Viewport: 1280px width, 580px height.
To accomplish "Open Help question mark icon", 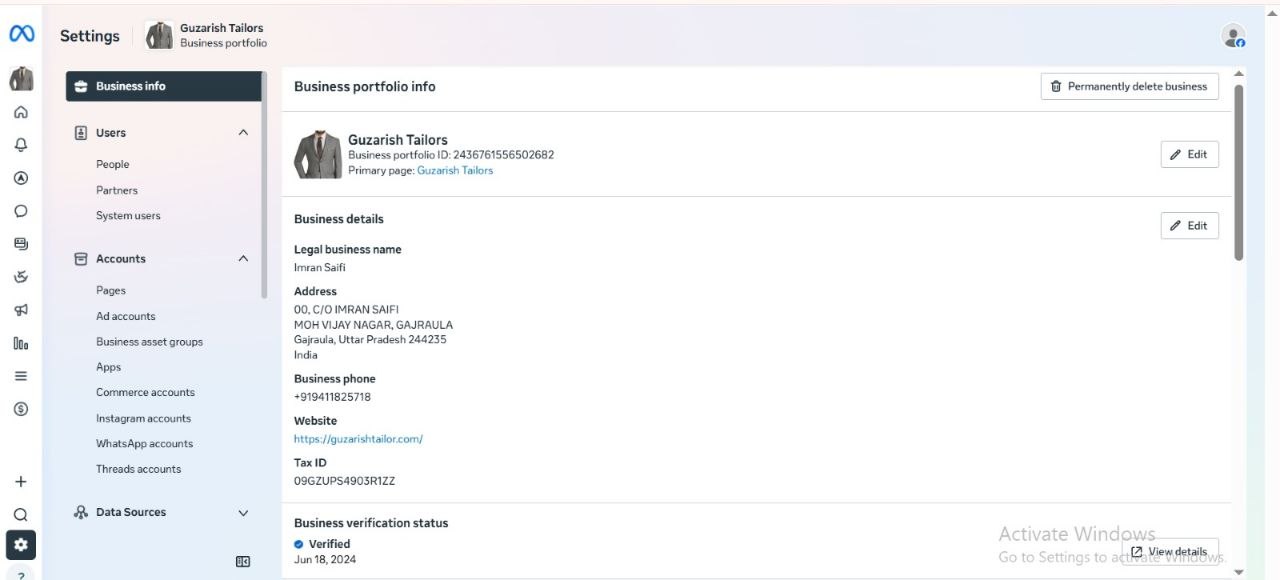I will [x=21, y=573].
